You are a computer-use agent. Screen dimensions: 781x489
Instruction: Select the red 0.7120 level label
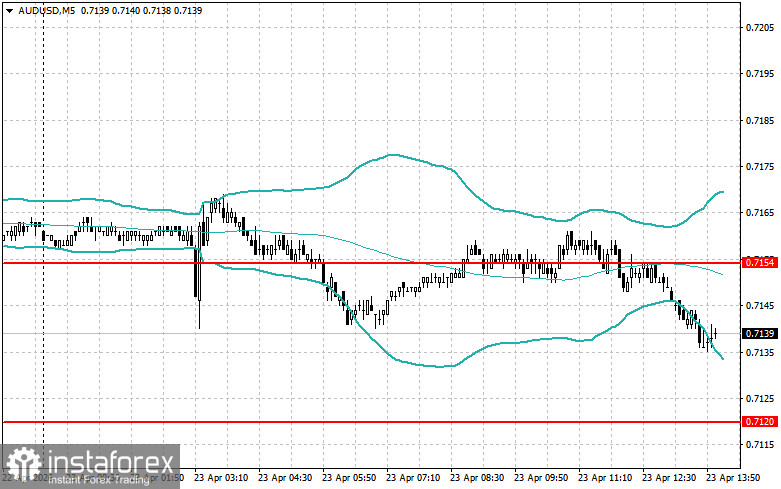(x=761, y=422)
